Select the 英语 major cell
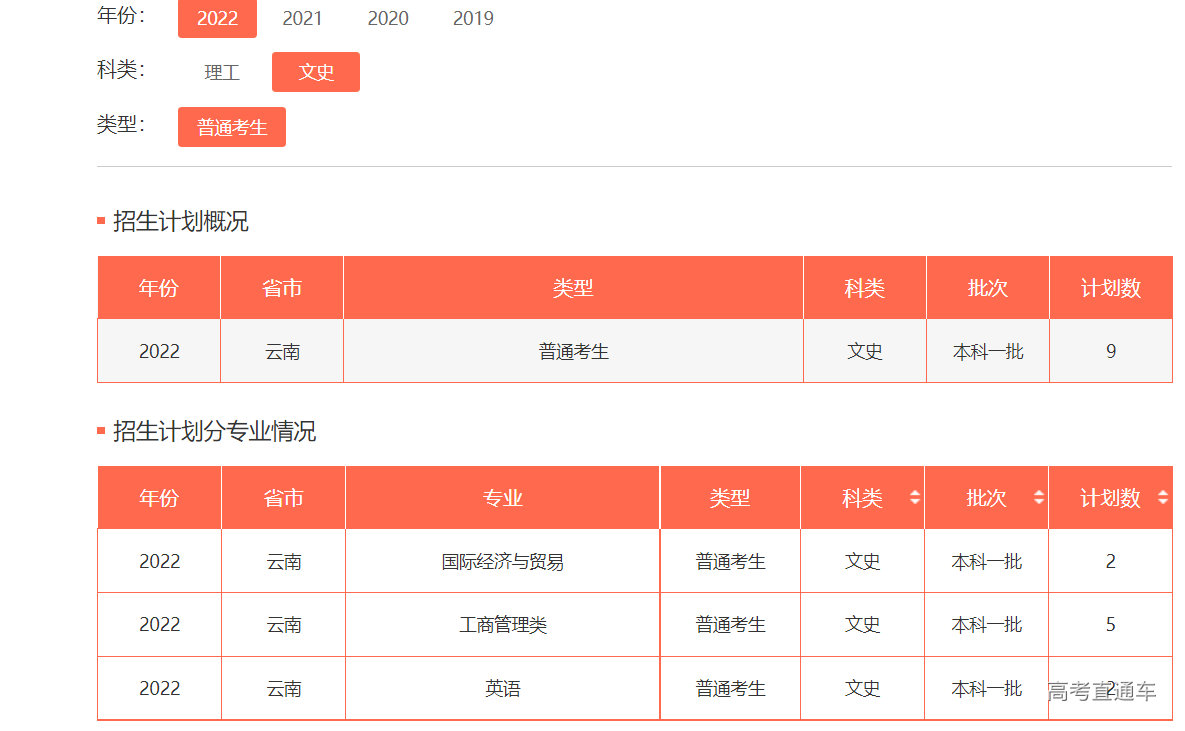 (x=502, y=689)
